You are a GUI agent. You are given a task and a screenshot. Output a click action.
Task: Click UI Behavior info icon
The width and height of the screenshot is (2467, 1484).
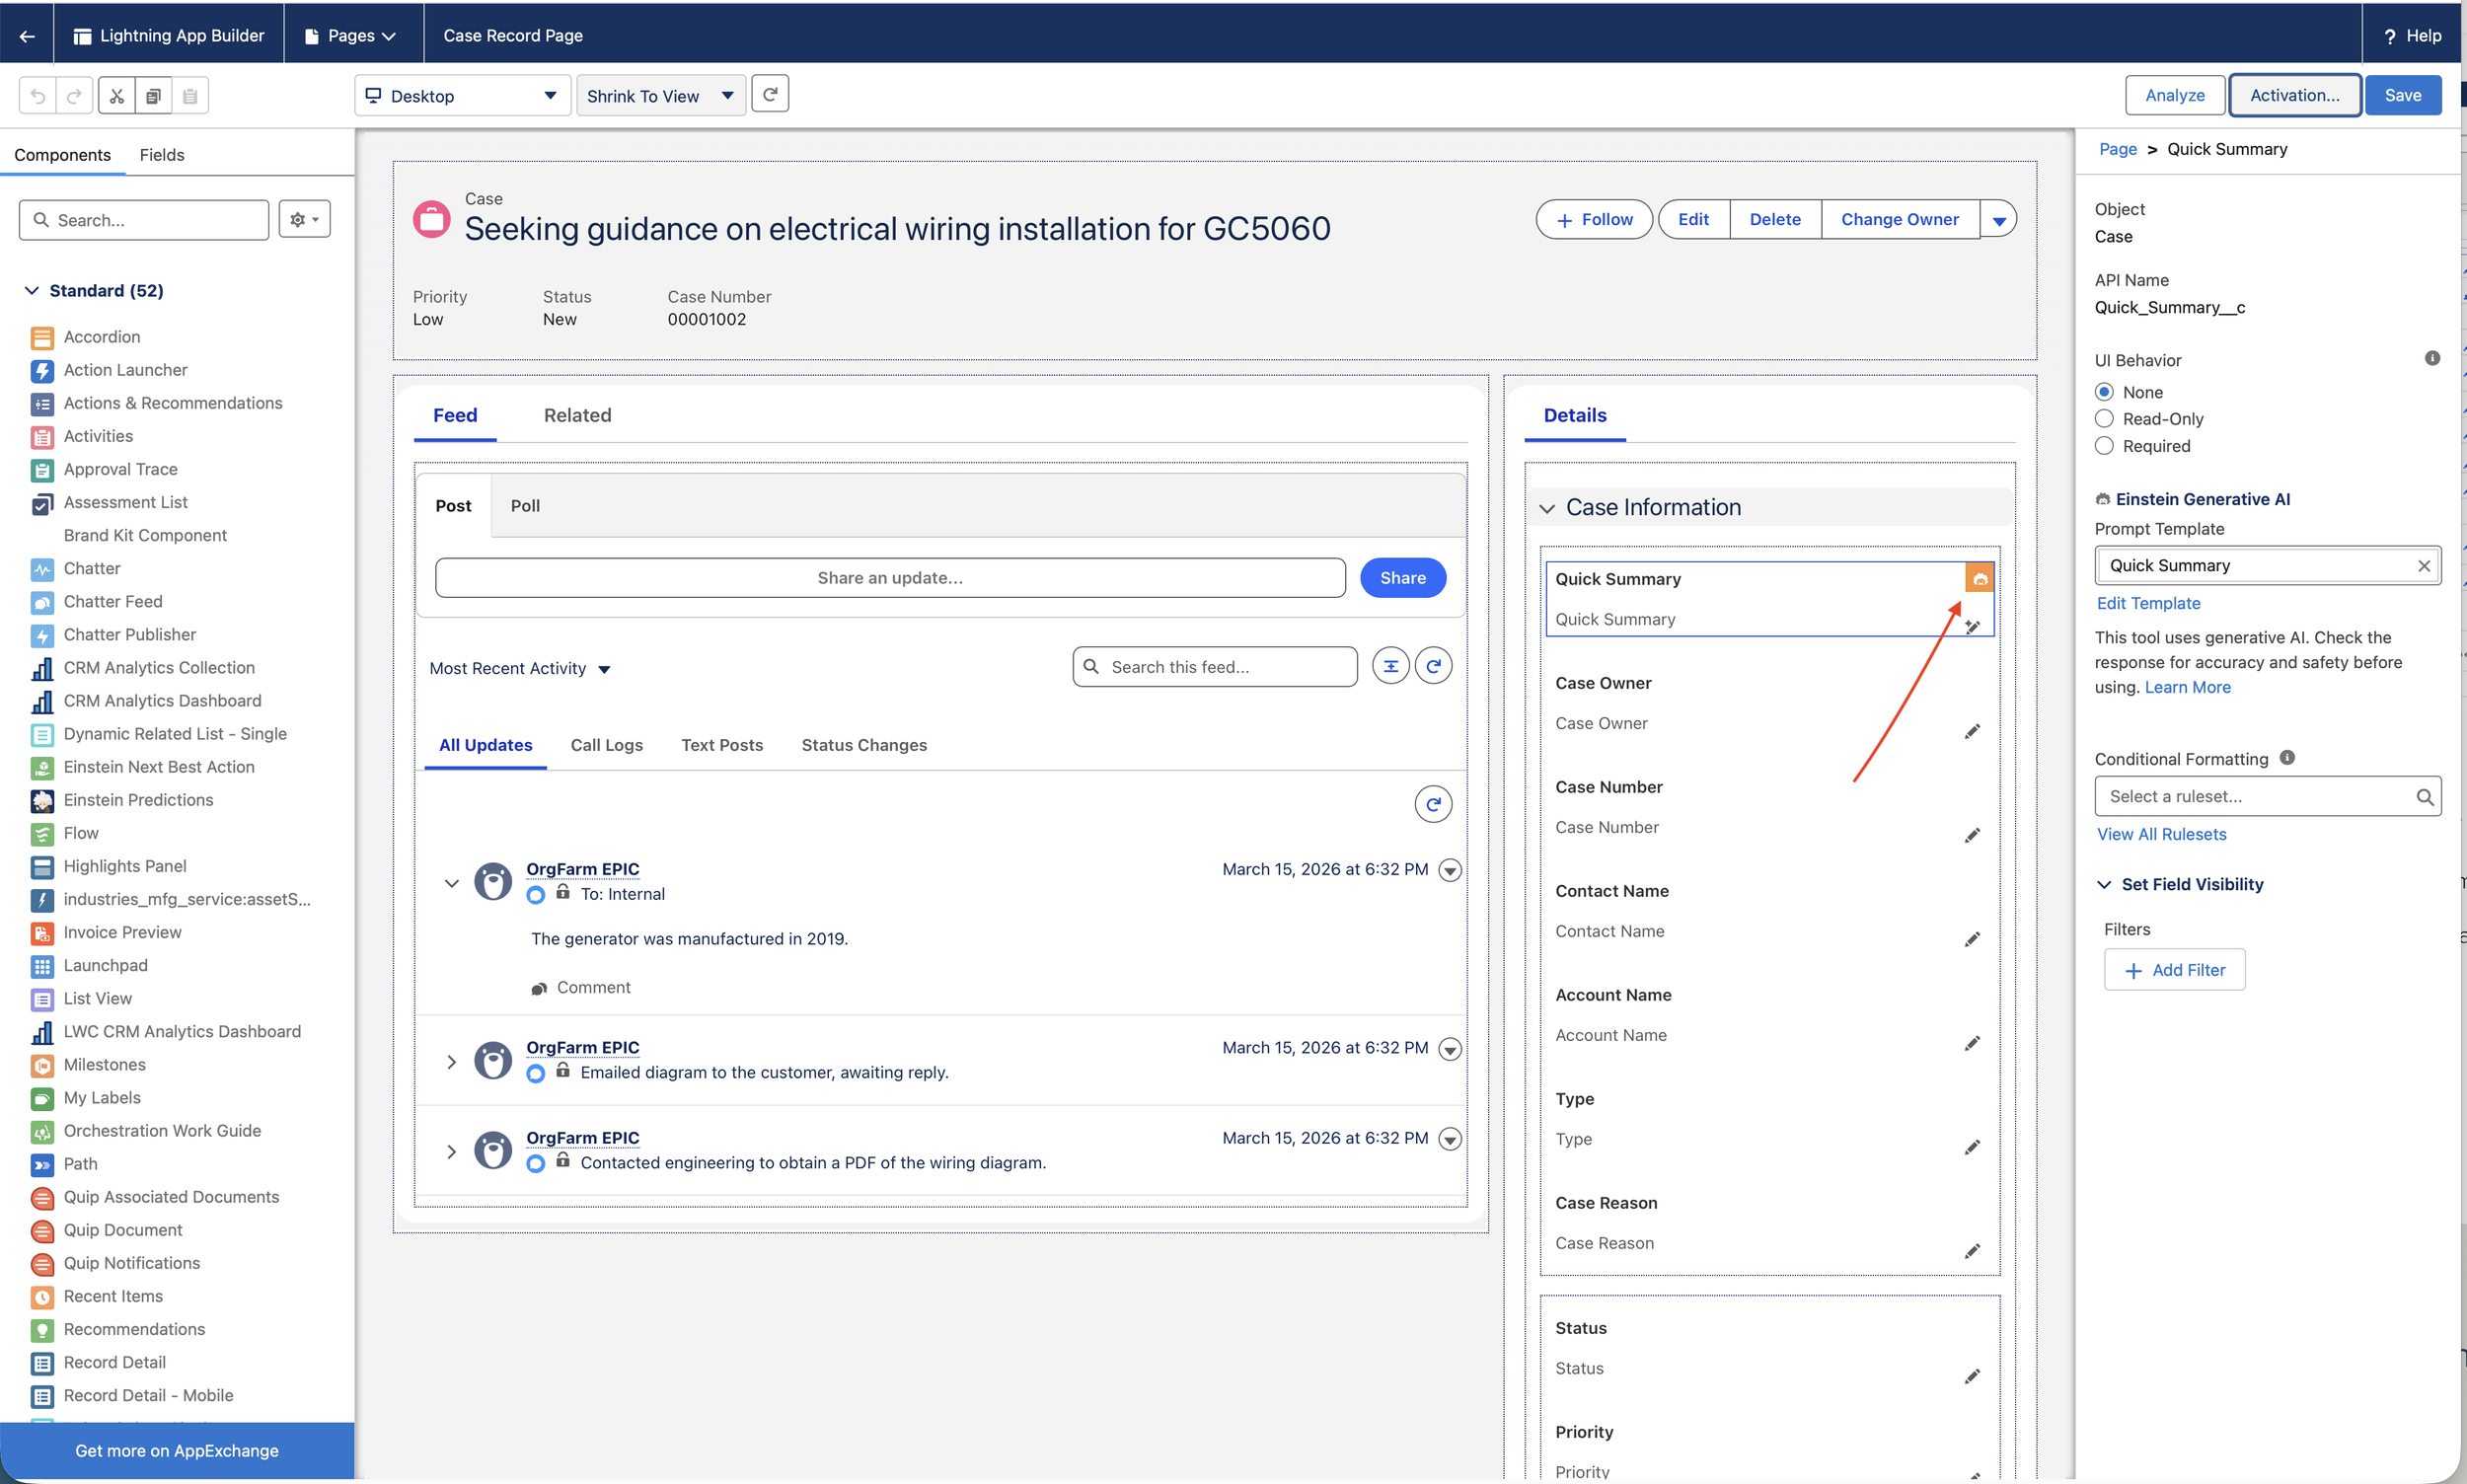pos(2432,358)
